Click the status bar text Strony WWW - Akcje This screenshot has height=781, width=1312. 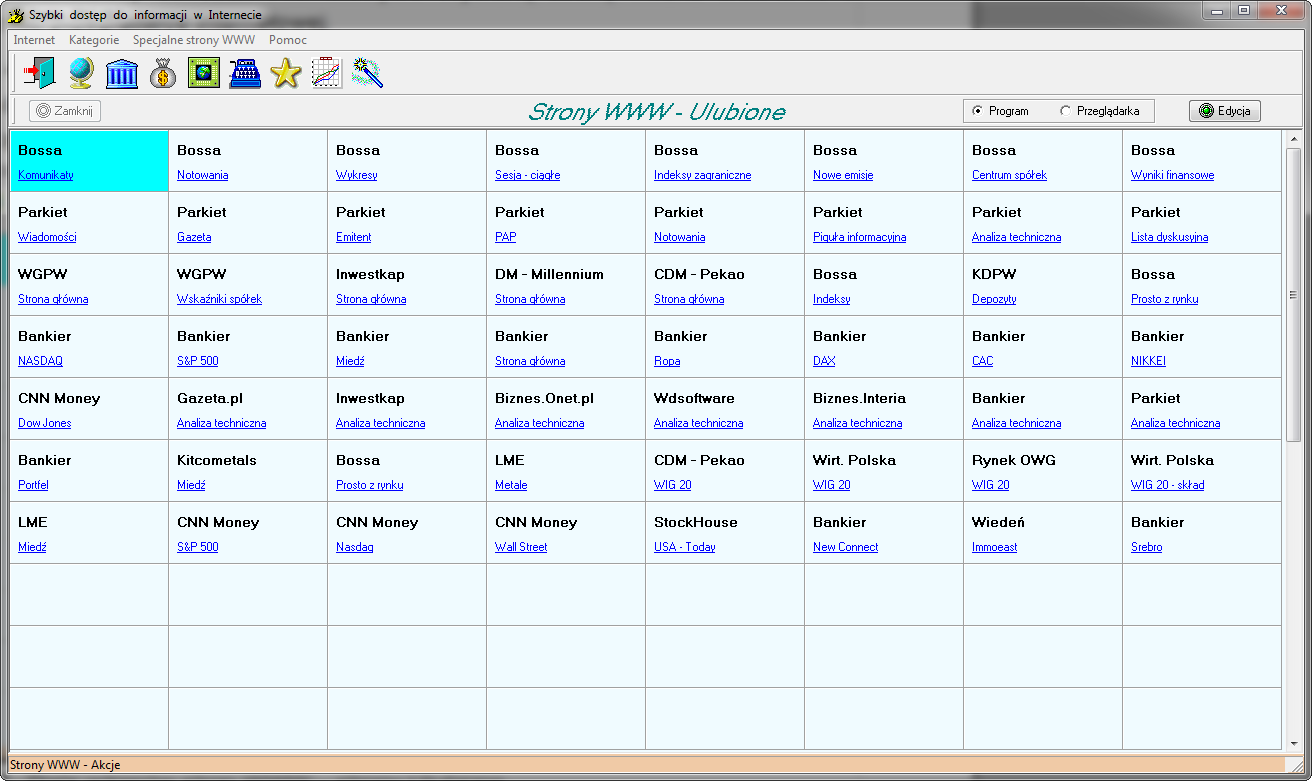tap(65, 765)
